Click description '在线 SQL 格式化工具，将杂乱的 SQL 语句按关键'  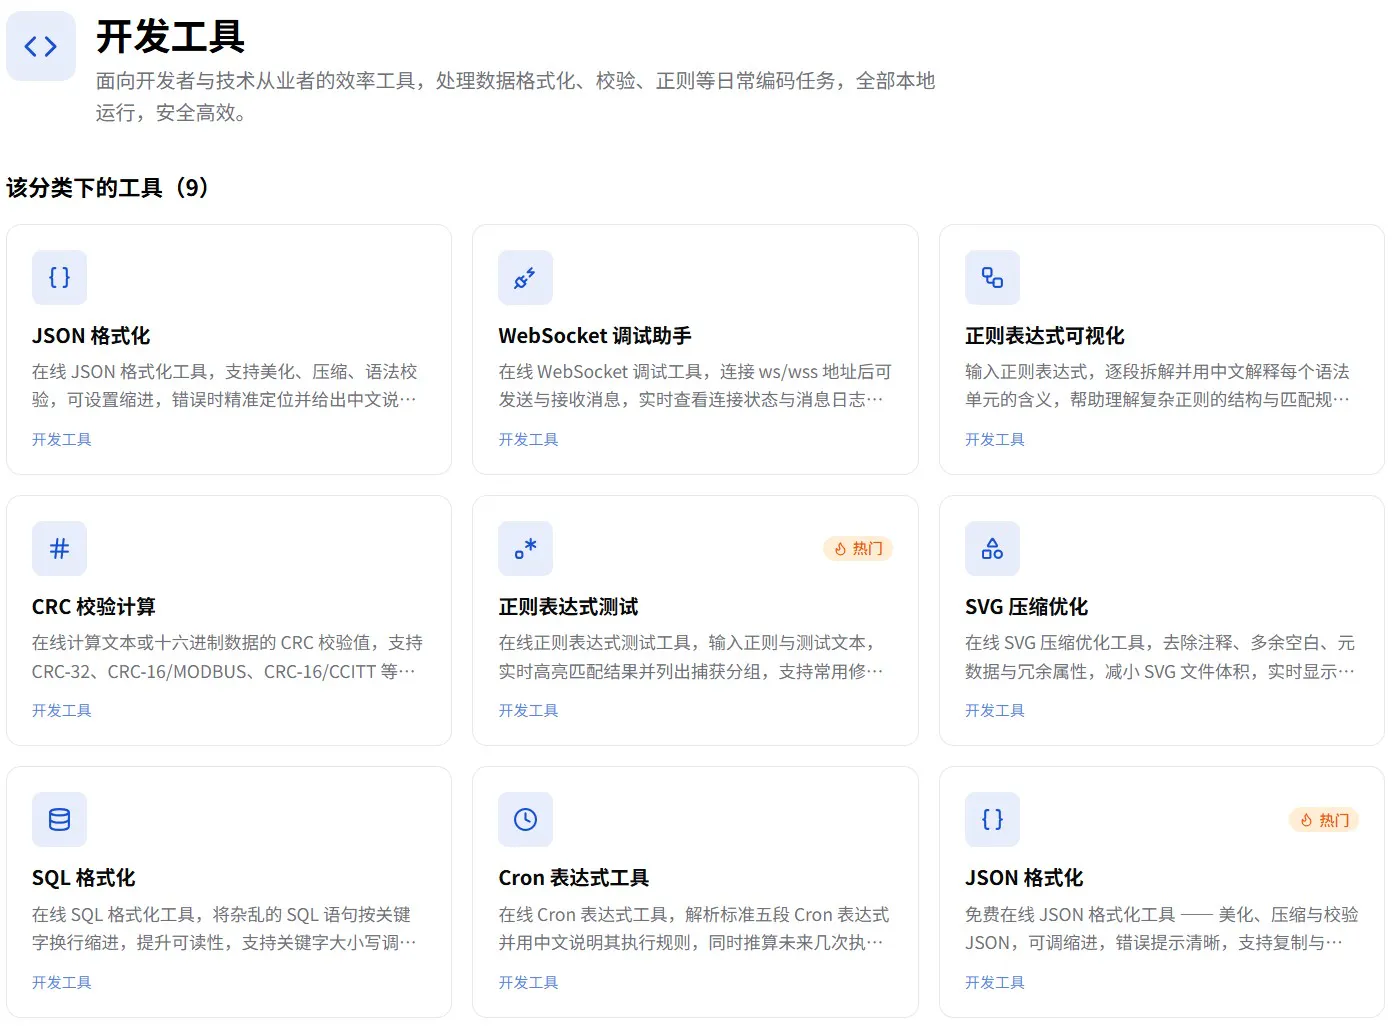224,928
